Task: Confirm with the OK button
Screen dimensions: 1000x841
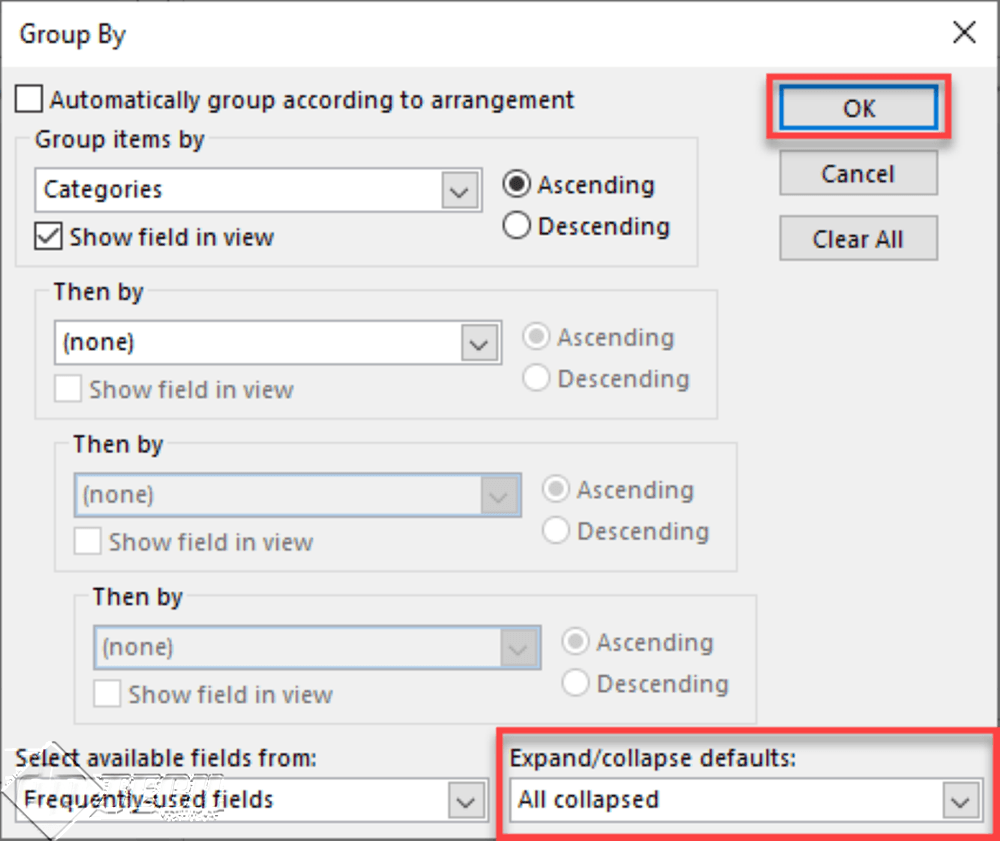Action: pos(858,107)
